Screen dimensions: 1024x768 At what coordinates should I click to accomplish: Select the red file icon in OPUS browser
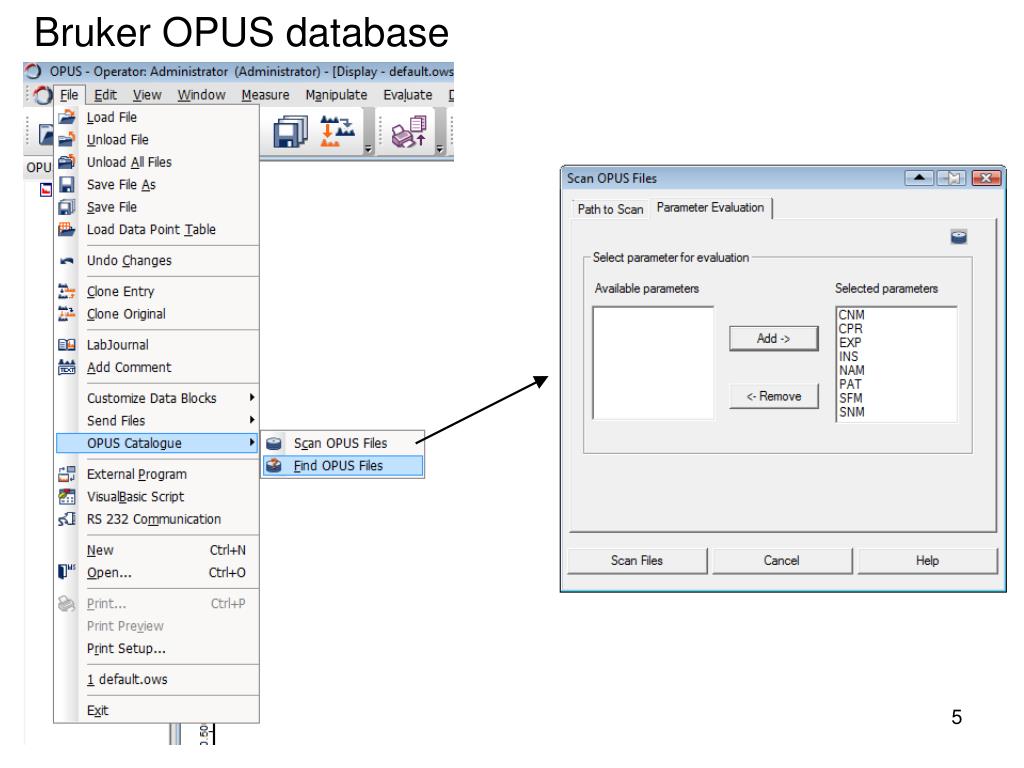[x=46, y=190]
